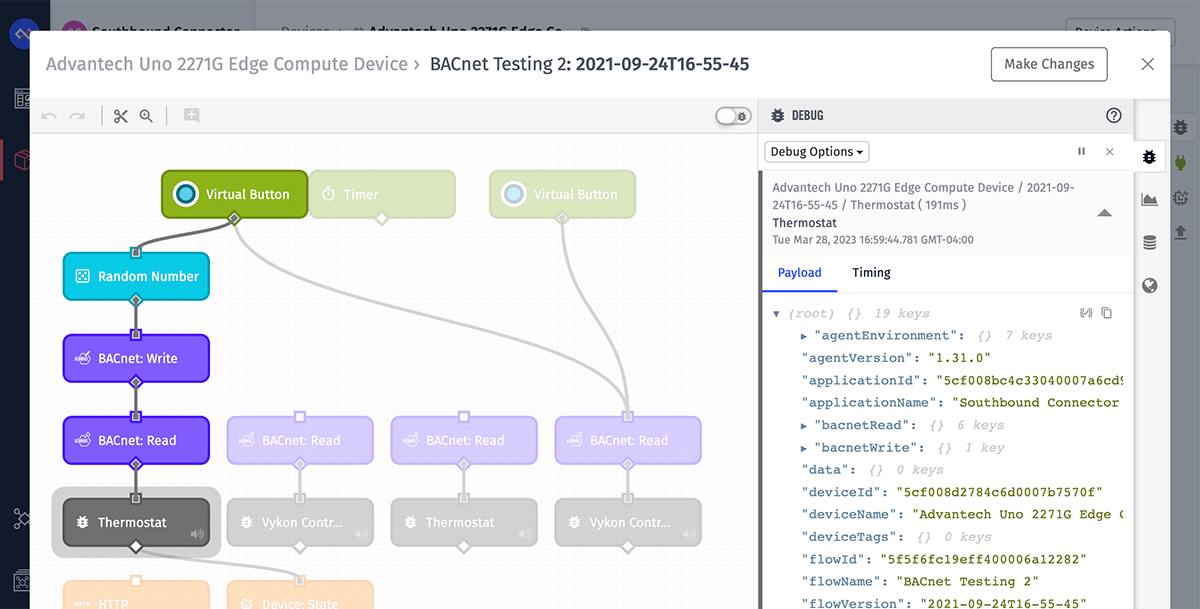Click the dice icon on Random Number node
Screen dimensions: 1200x609
click(x=83, y=277)
